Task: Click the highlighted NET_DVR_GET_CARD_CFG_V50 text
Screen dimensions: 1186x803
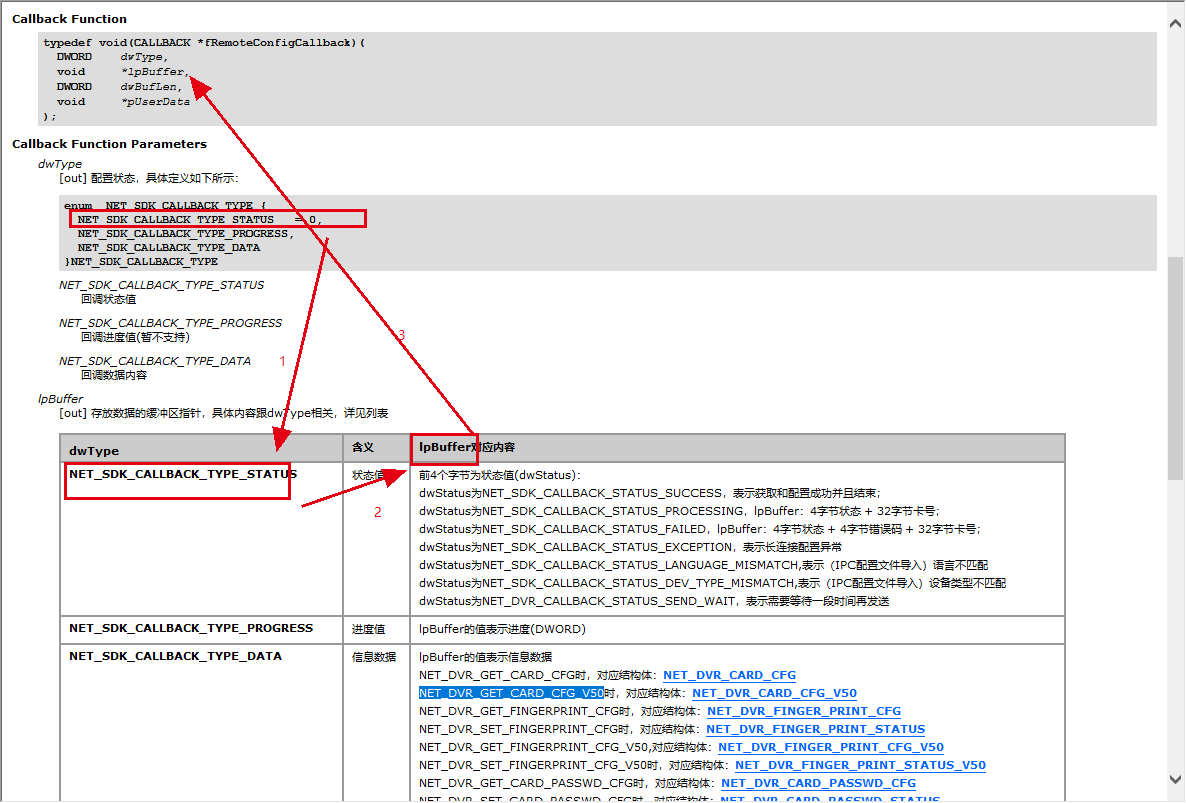Action: (512, 693)
